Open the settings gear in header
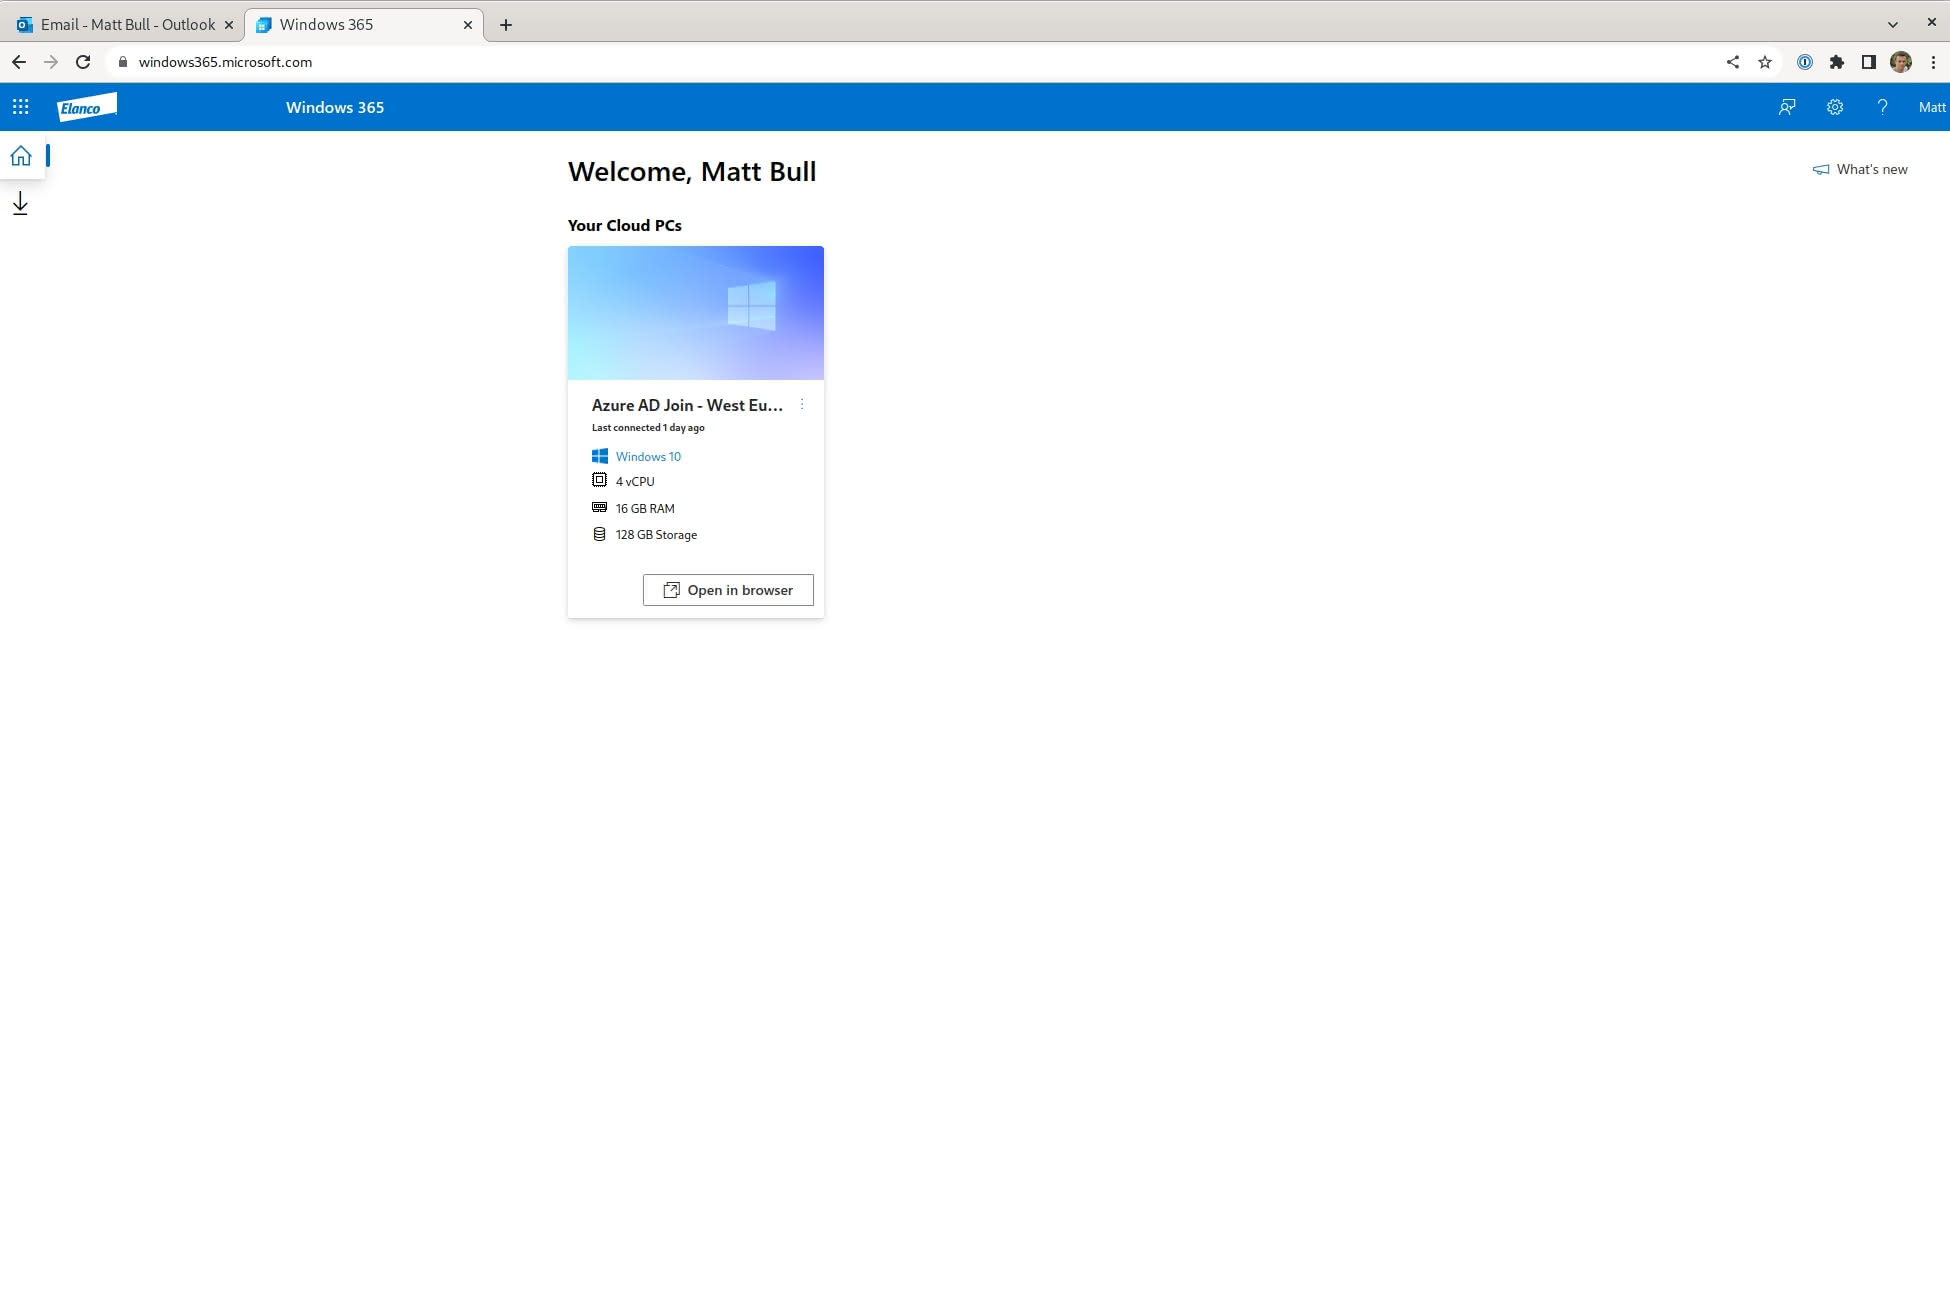The width and height of the screenshot is (1950, 1306). pos(1835,107)
